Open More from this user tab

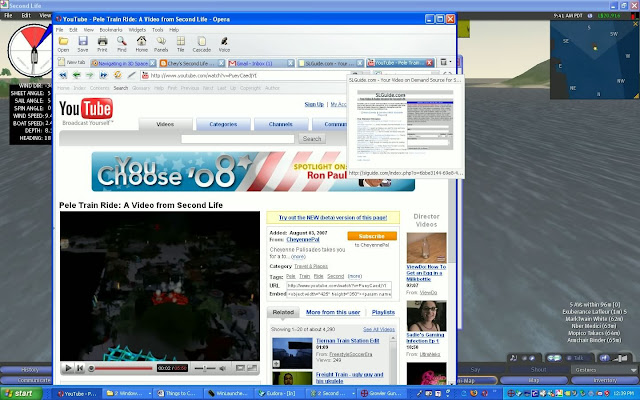333,312
